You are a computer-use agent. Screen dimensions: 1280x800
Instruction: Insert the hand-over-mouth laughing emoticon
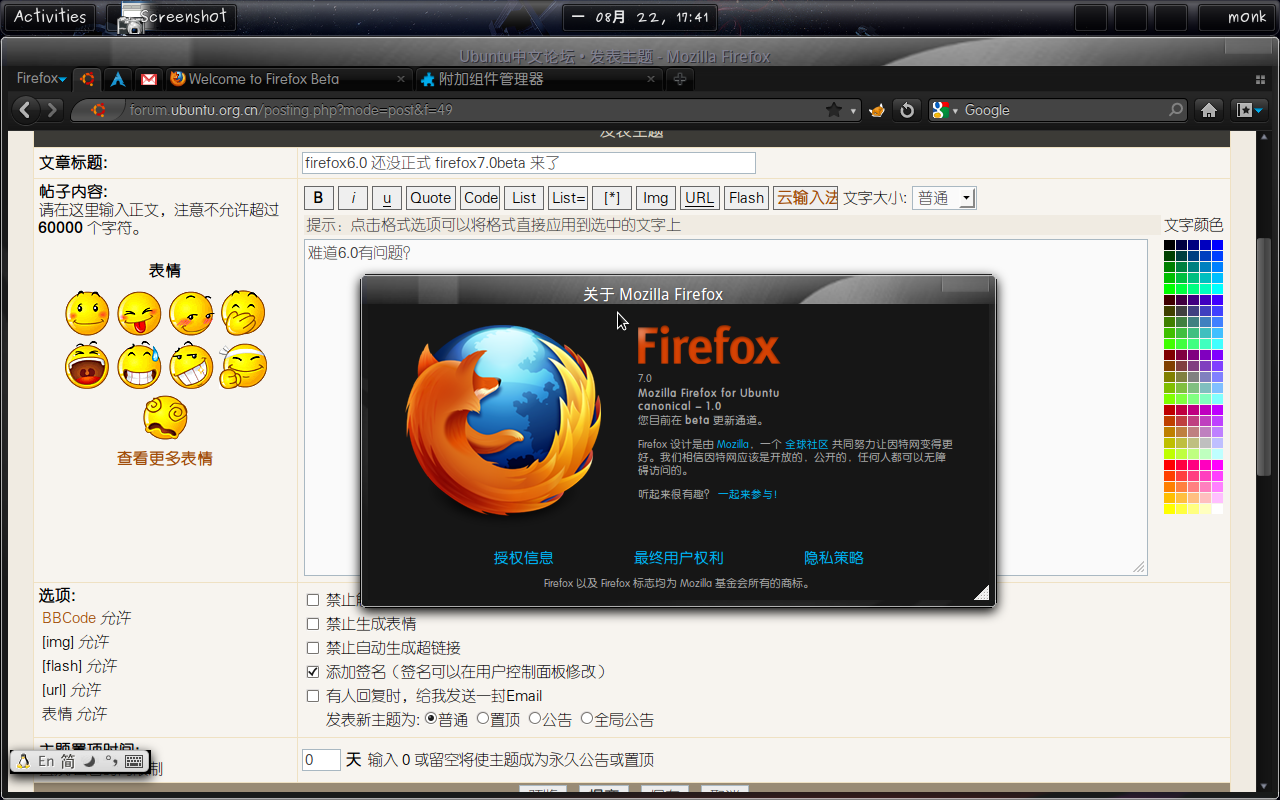point(243,313)
